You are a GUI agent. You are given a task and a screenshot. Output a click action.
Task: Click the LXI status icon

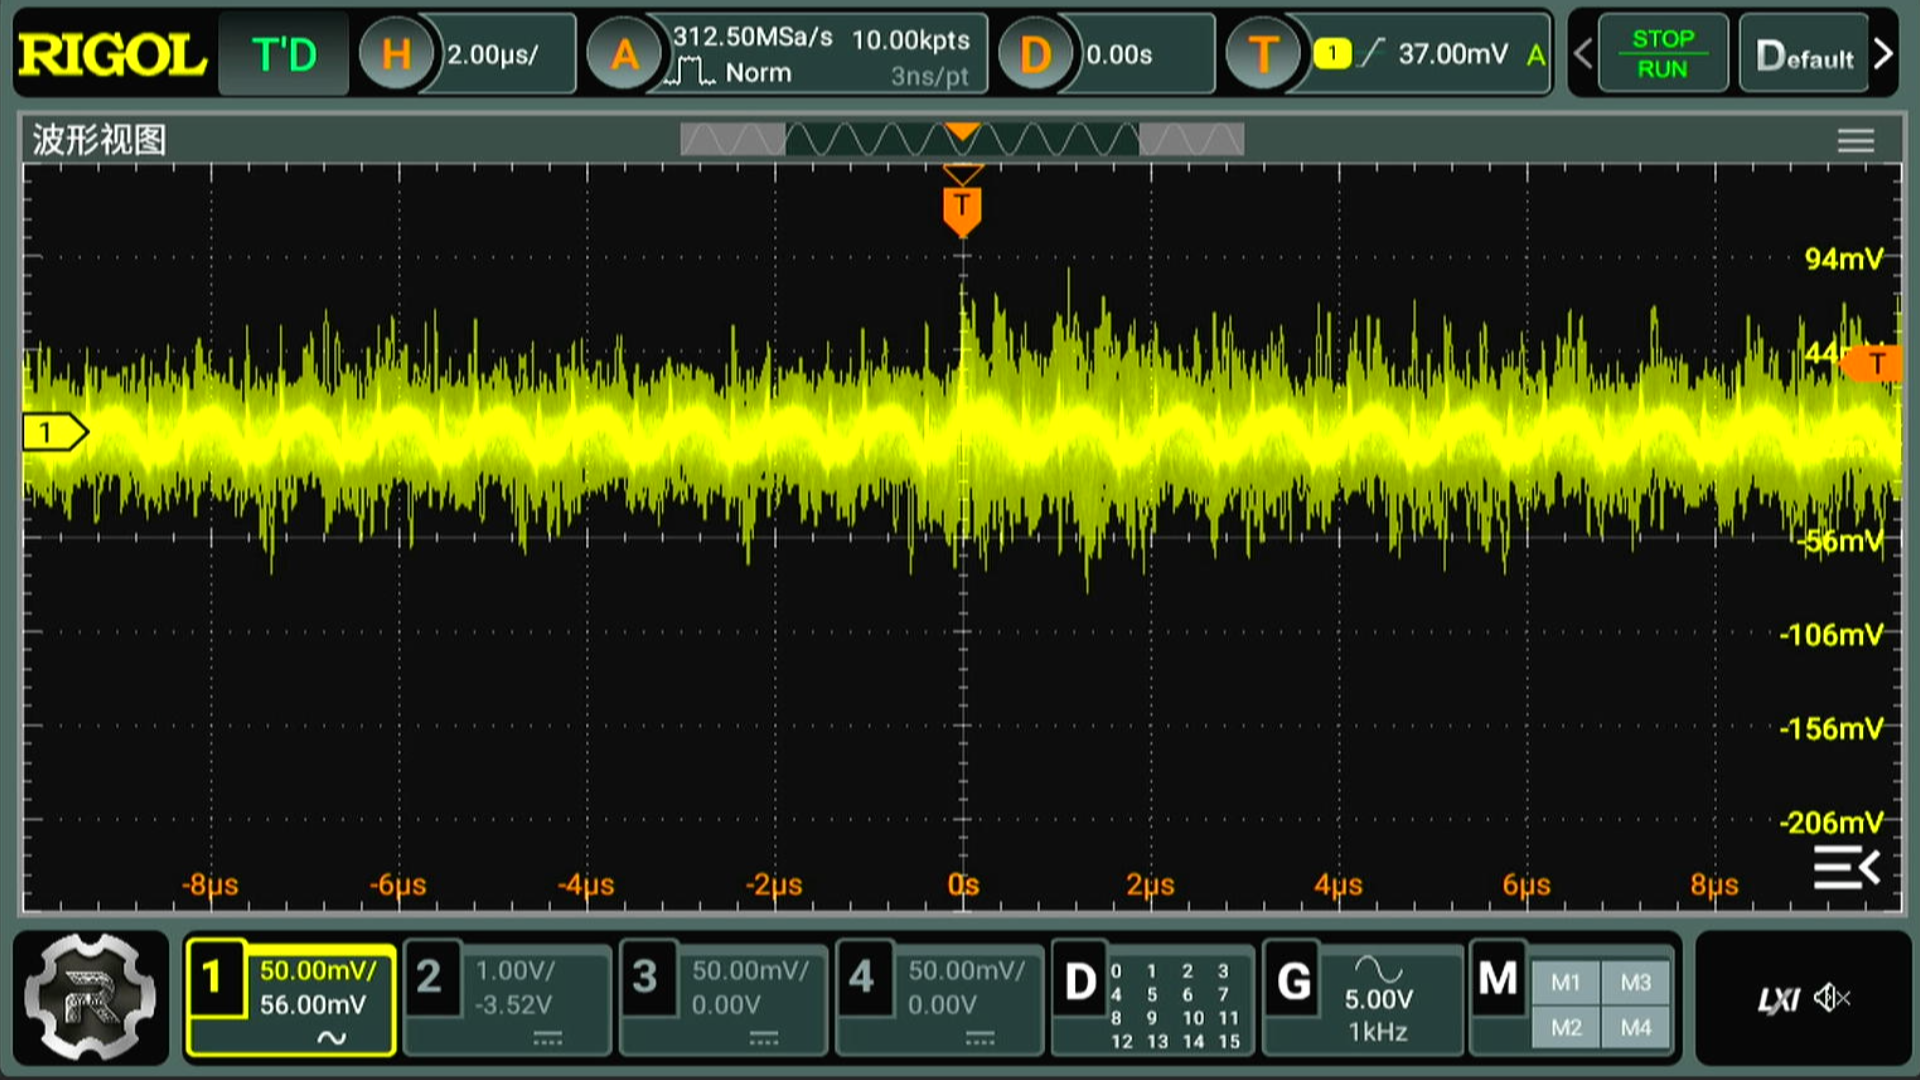(1778, 999)
